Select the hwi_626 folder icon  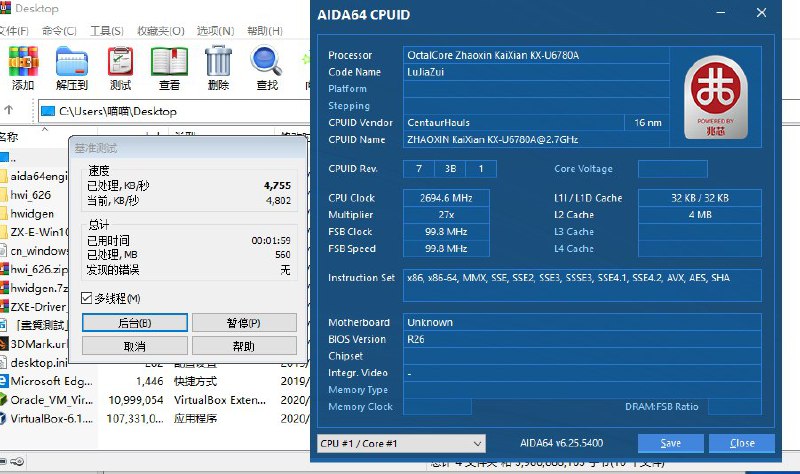click(x=4, y=195)
